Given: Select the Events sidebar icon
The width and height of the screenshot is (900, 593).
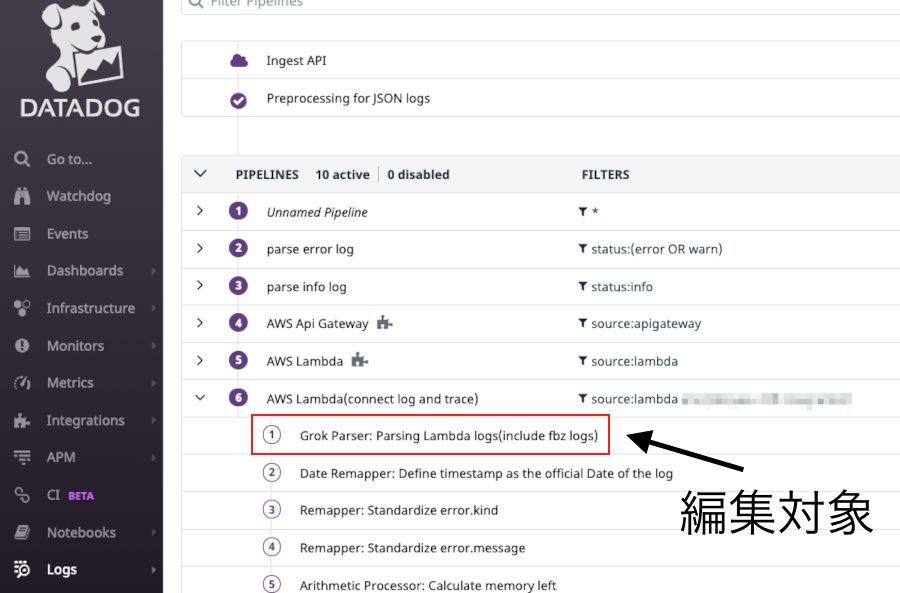Looking at the screenshot, I should coord(22,233).
